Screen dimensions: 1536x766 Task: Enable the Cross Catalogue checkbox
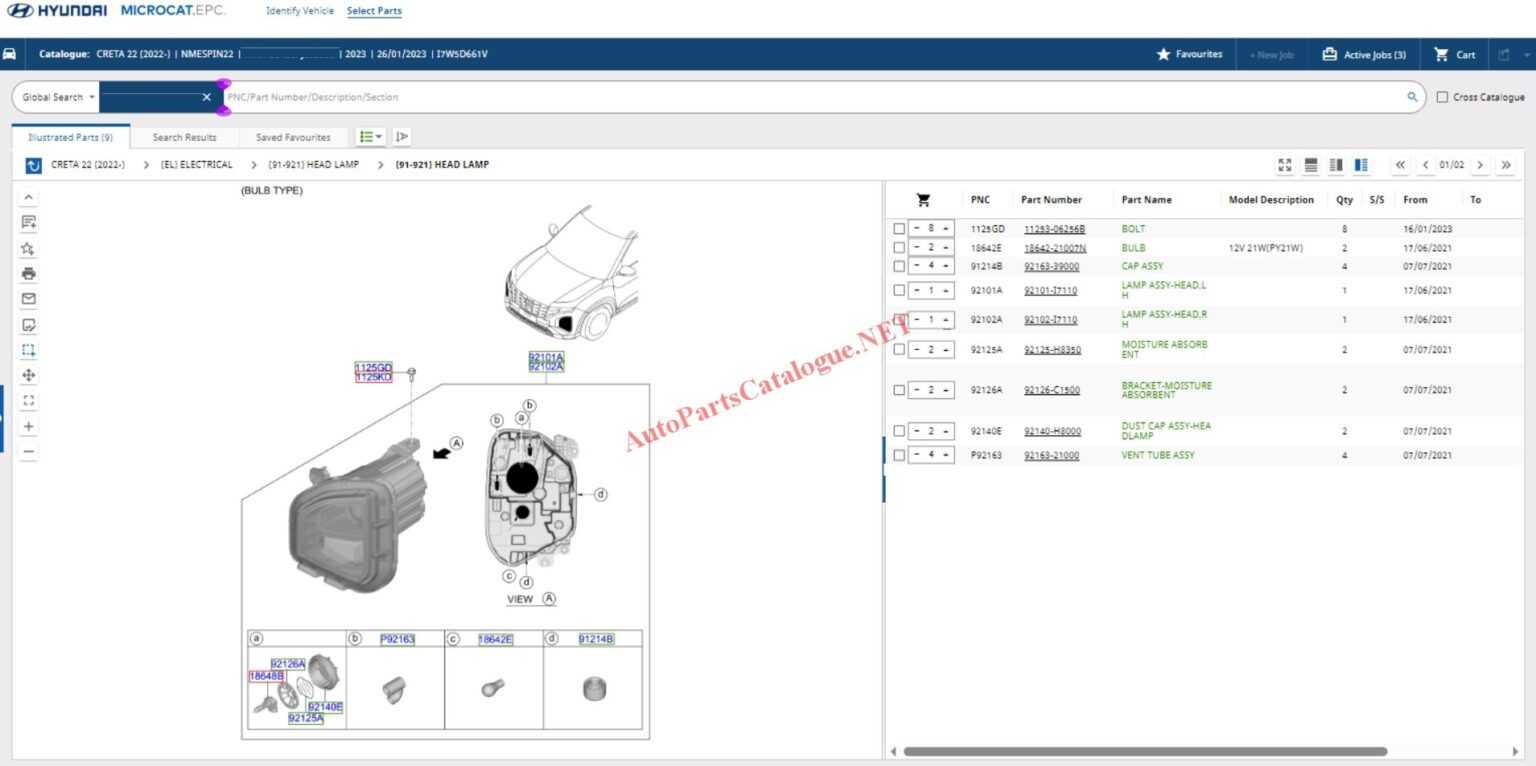[x=1441, y=97]
